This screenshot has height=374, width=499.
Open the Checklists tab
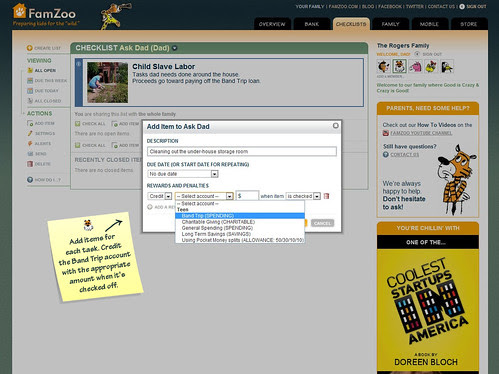[351, 24]
